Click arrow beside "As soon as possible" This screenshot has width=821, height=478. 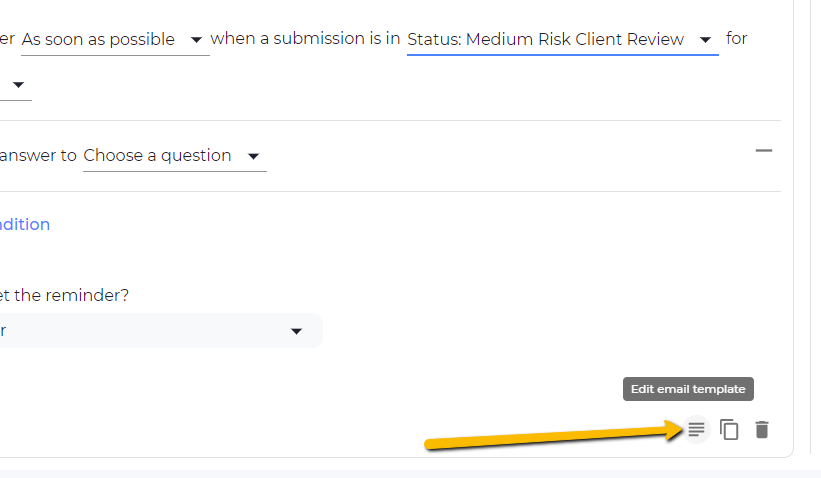(196, 40)
